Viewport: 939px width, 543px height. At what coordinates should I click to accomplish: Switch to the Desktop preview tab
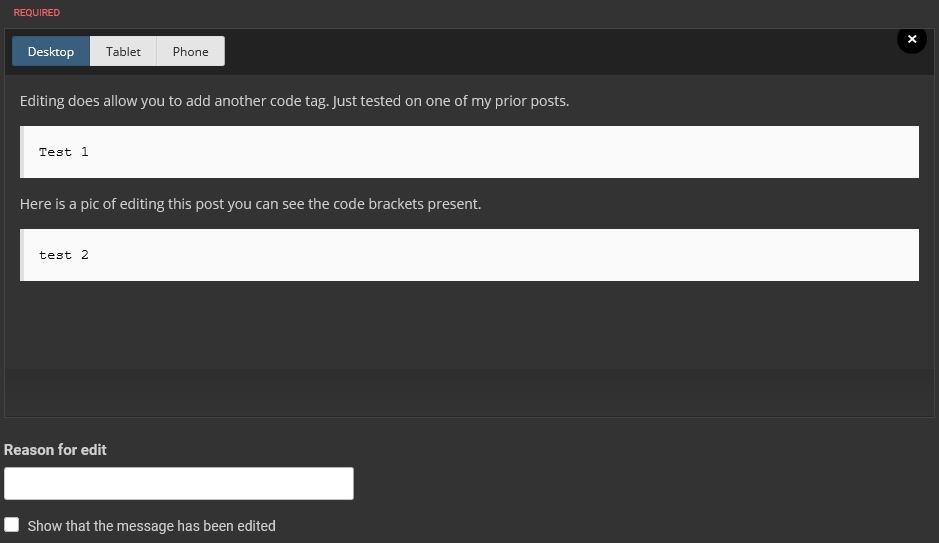(x=51, y=51)
